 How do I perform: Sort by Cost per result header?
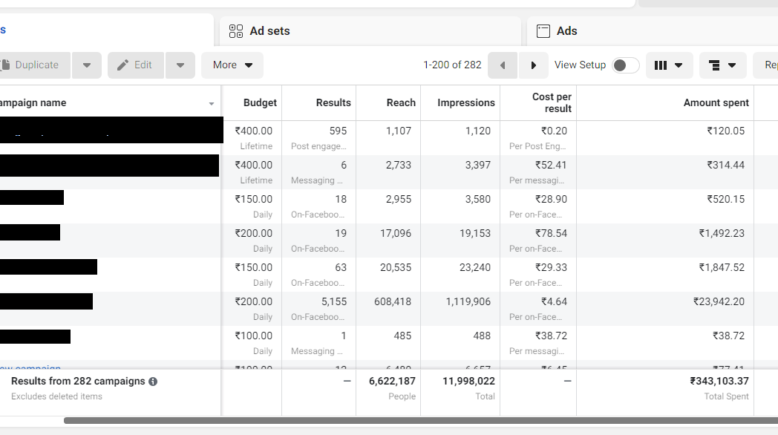pyautogui.click(x=552, y=103)
